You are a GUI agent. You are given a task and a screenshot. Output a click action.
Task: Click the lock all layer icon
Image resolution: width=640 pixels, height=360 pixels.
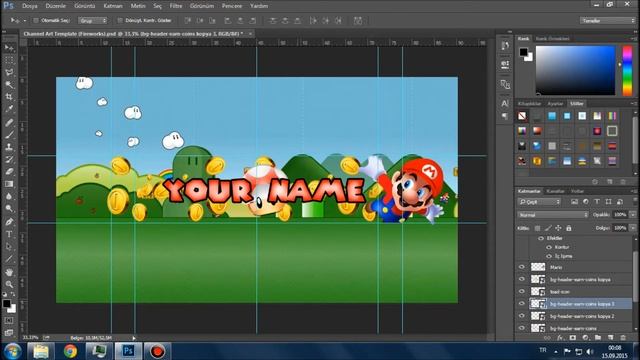[x=569, y=228]
